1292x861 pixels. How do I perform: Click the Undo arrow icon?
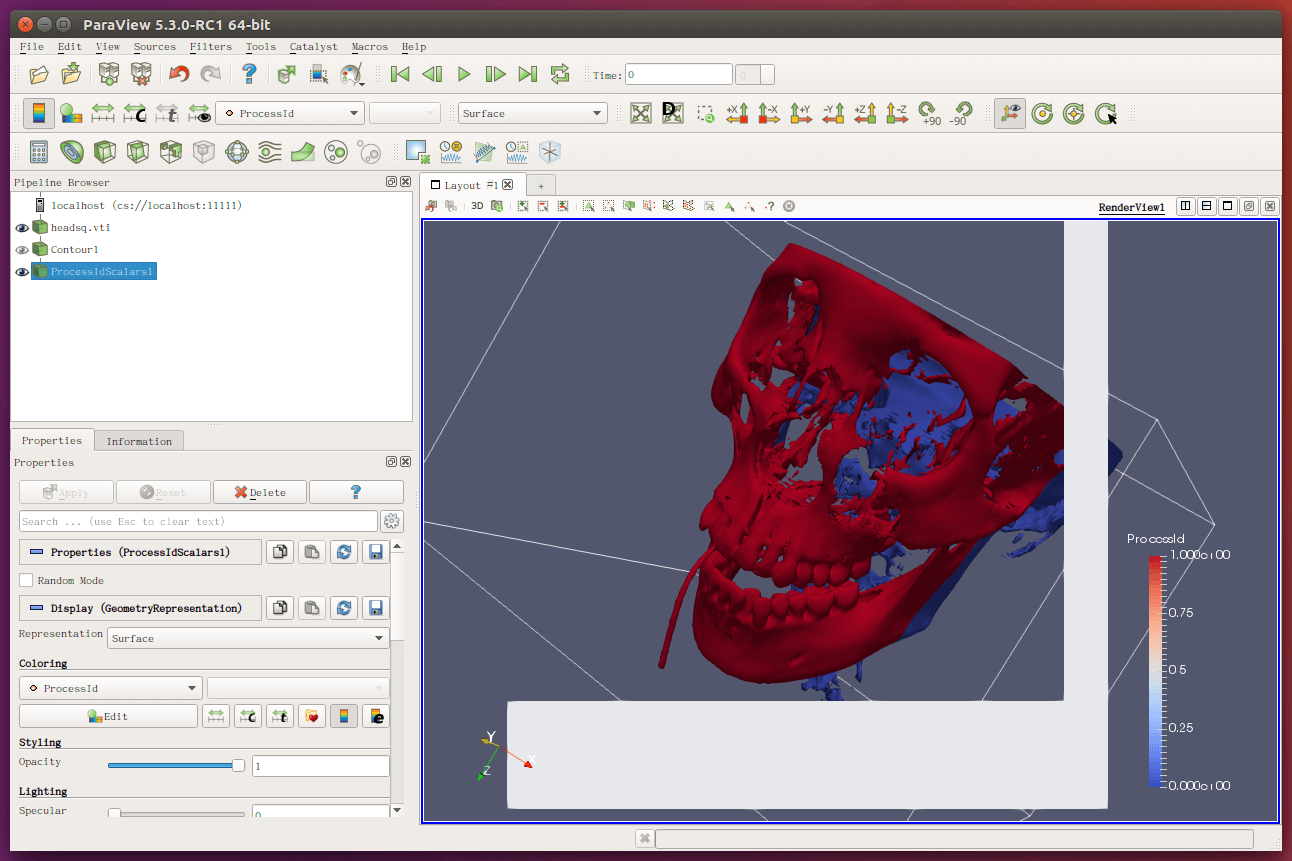point(179,74)
